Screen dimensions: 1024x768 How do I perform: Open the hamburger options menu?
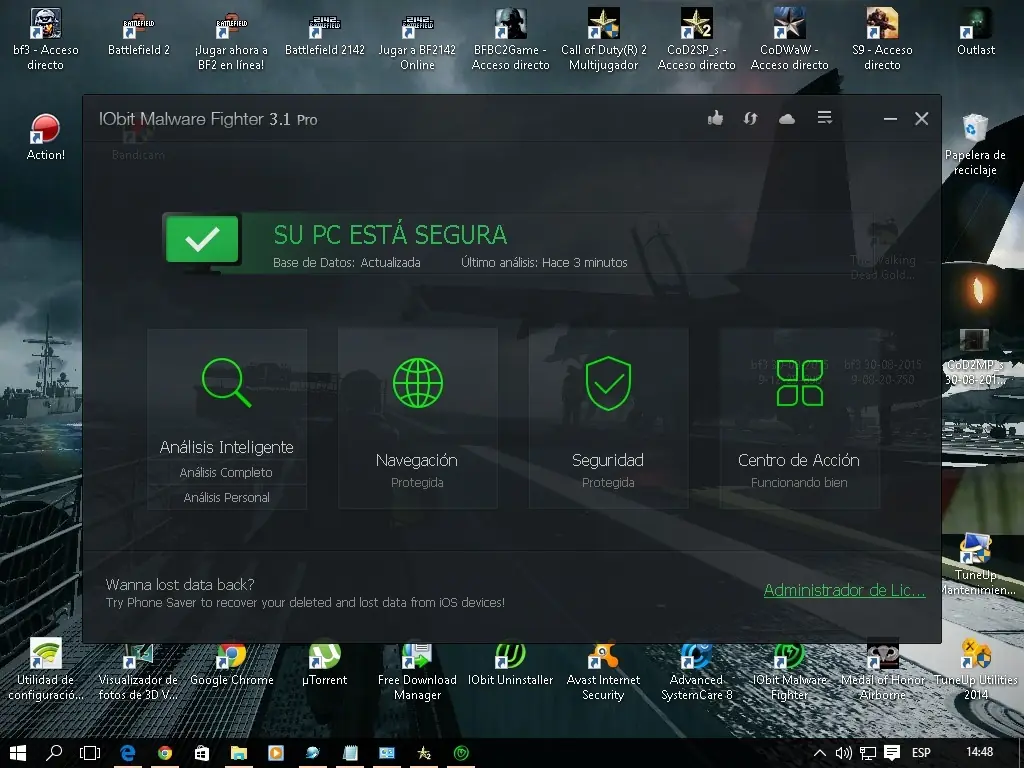(x=824, y=118)
